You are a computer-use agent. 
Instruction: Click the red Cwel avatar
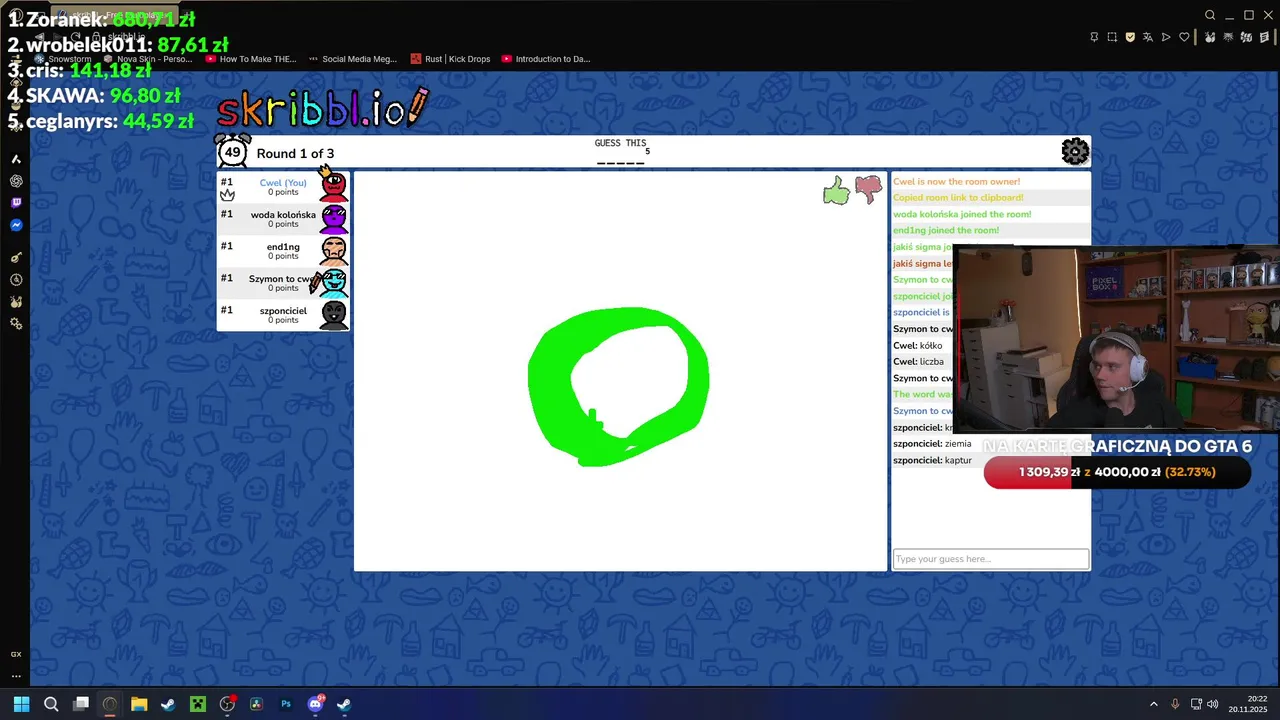coord(334,187)
